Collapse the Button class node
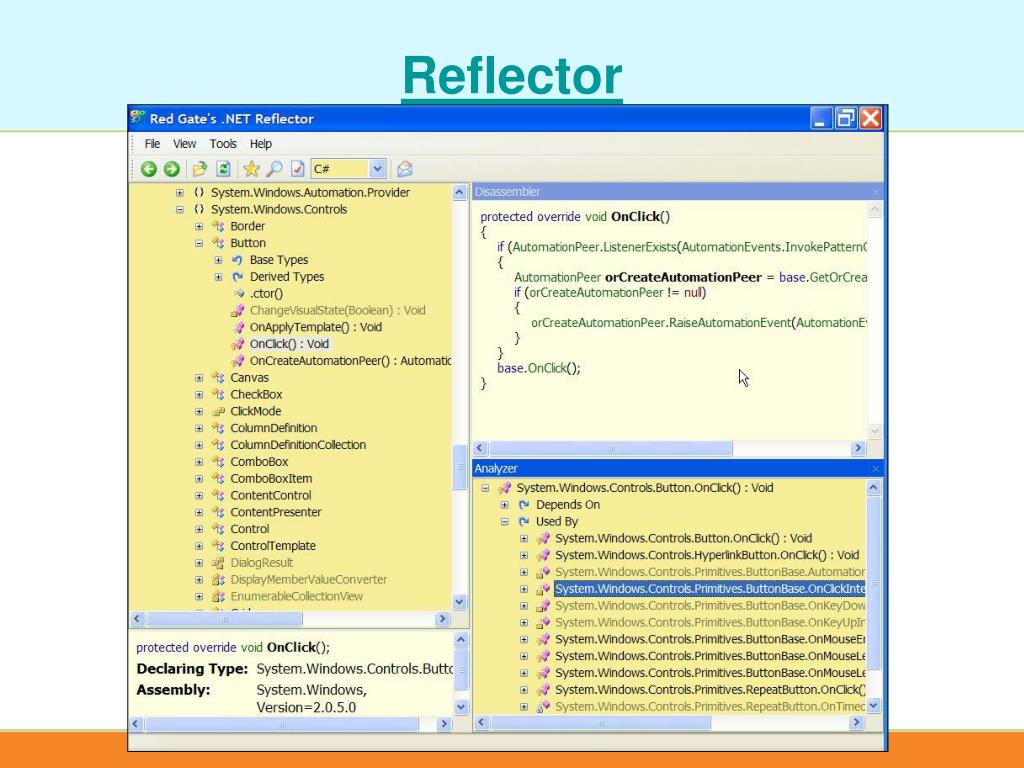 click(x=199, y=243)
